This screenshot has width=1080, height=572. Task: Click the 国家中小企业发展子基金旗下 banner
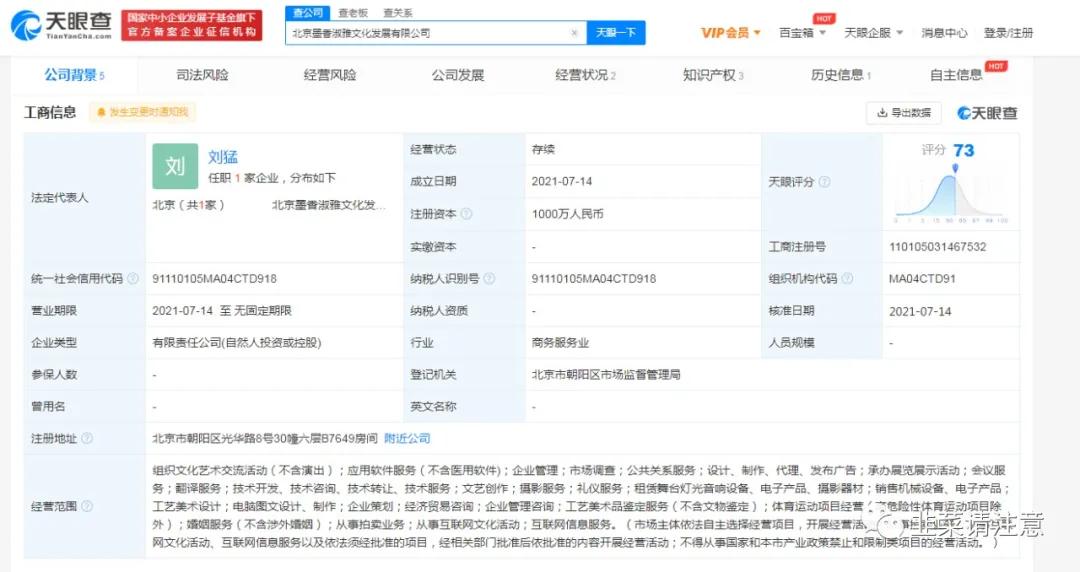coord(191,25)
